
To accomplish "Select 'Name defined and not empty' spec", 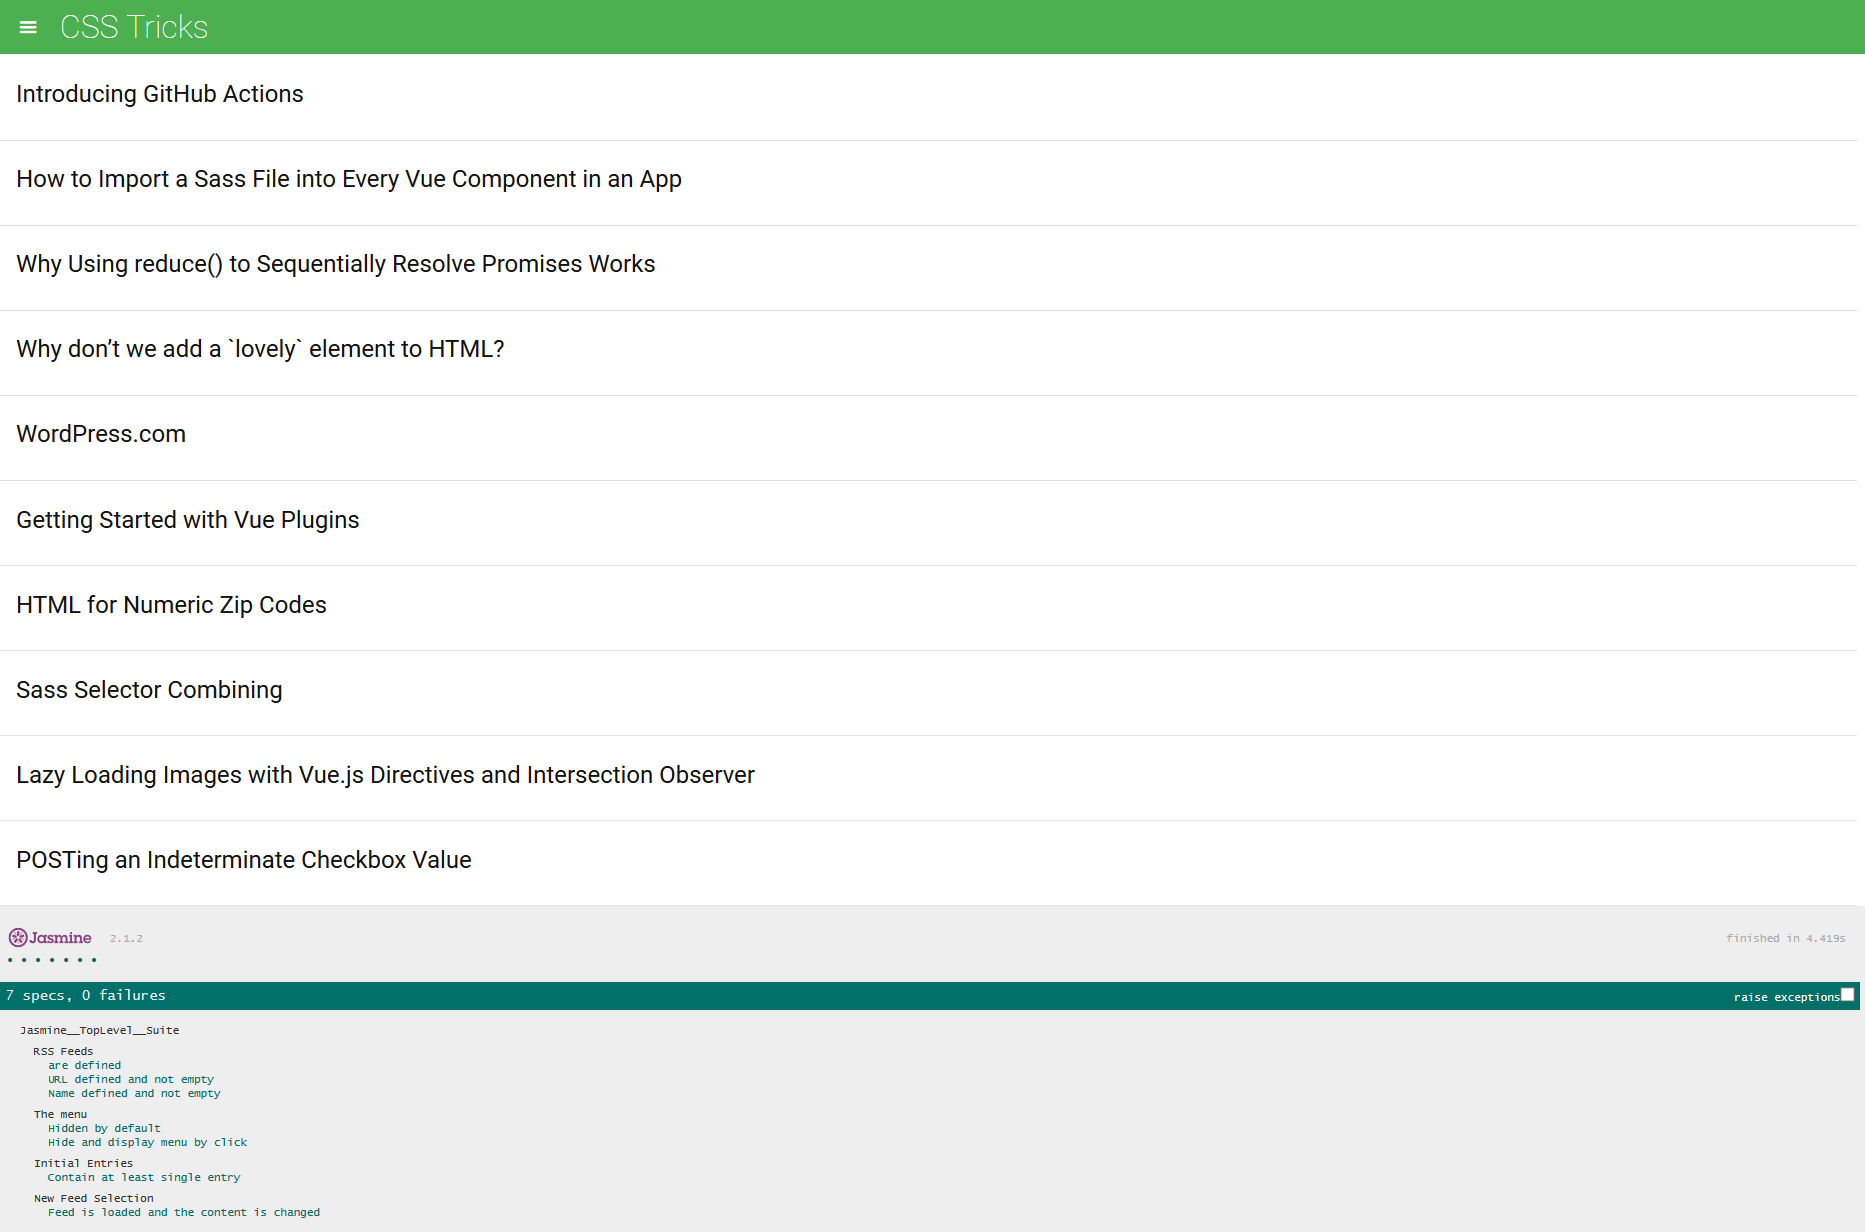I will [134, 1093].
